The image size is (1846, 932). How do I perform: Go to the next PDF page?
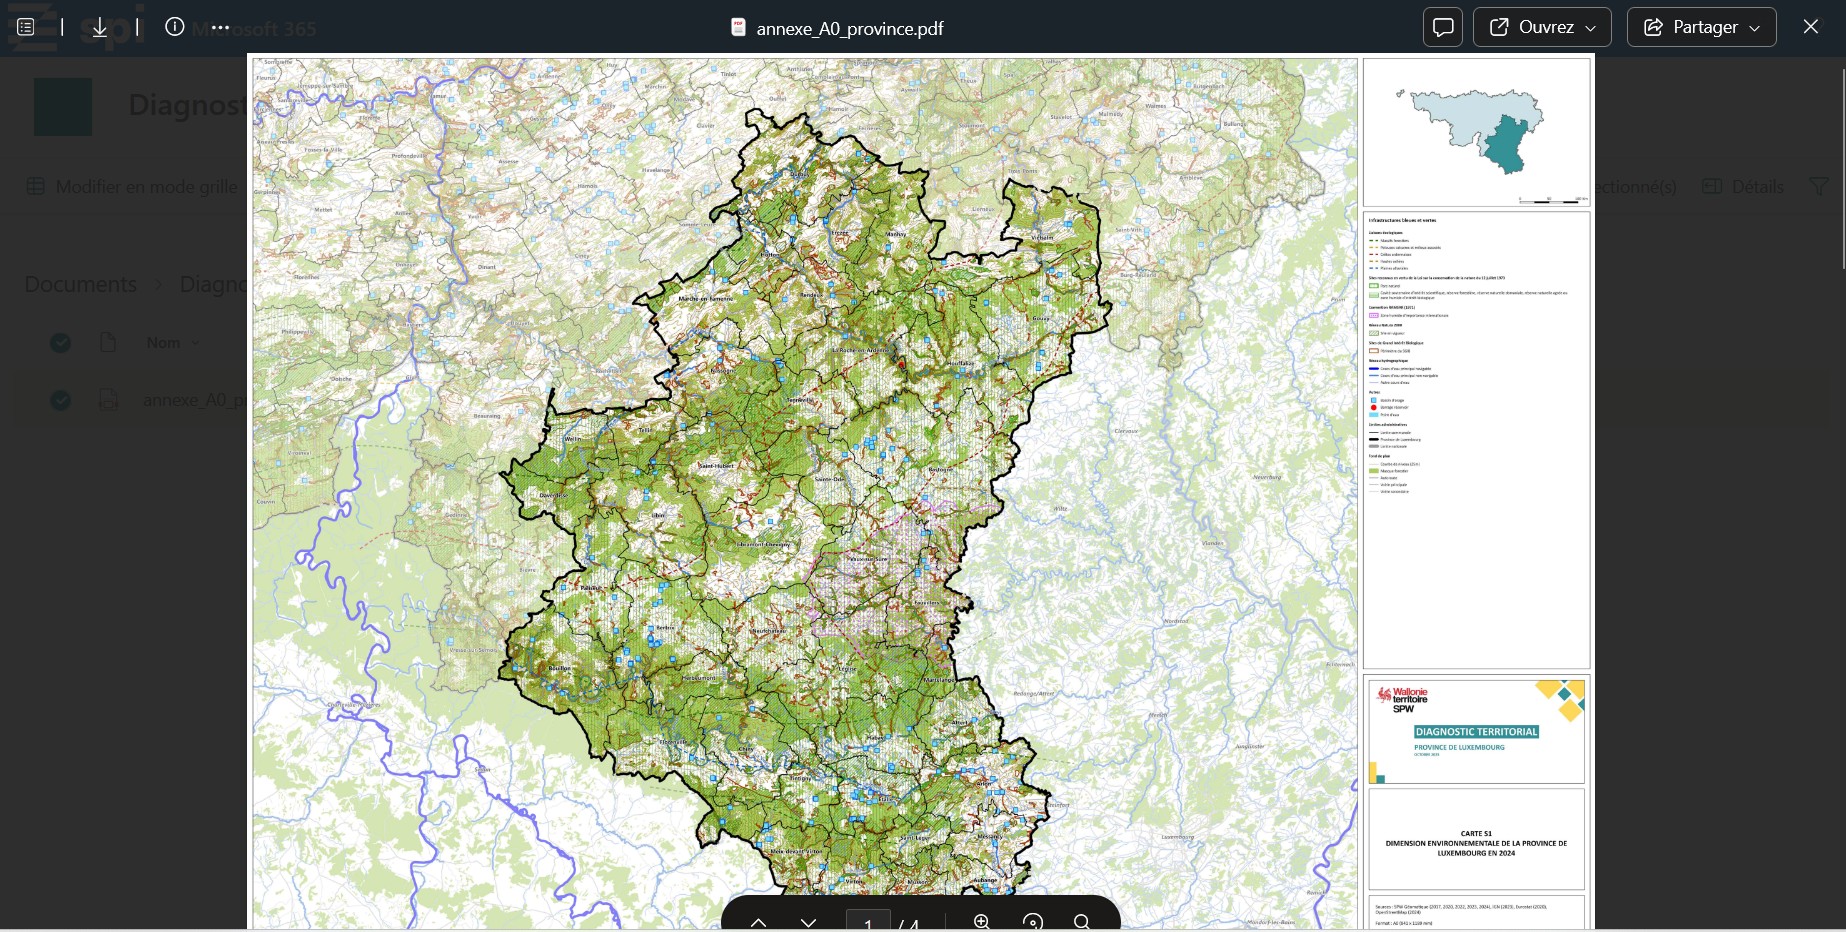point(808,923)
